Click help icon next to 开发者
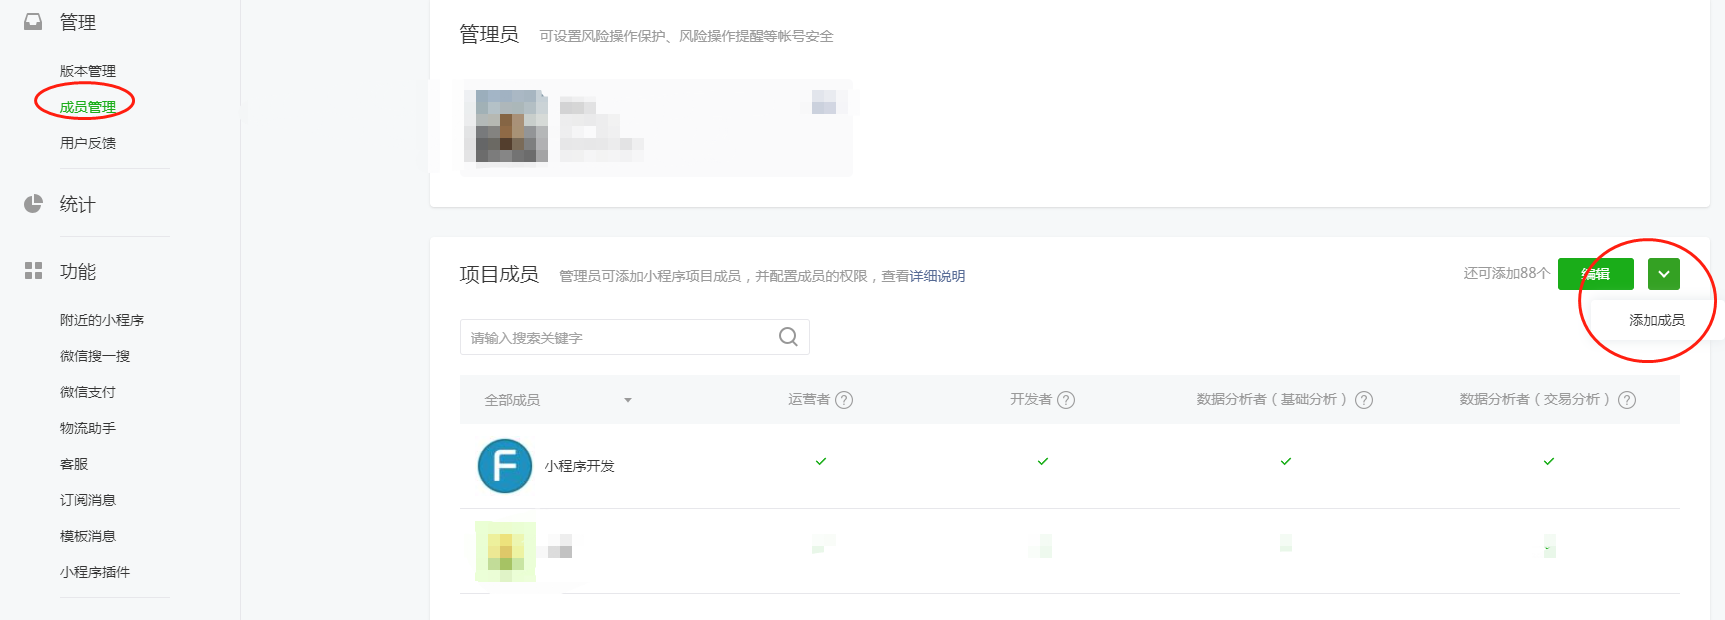1725x620 pixels. (1066, 400)
